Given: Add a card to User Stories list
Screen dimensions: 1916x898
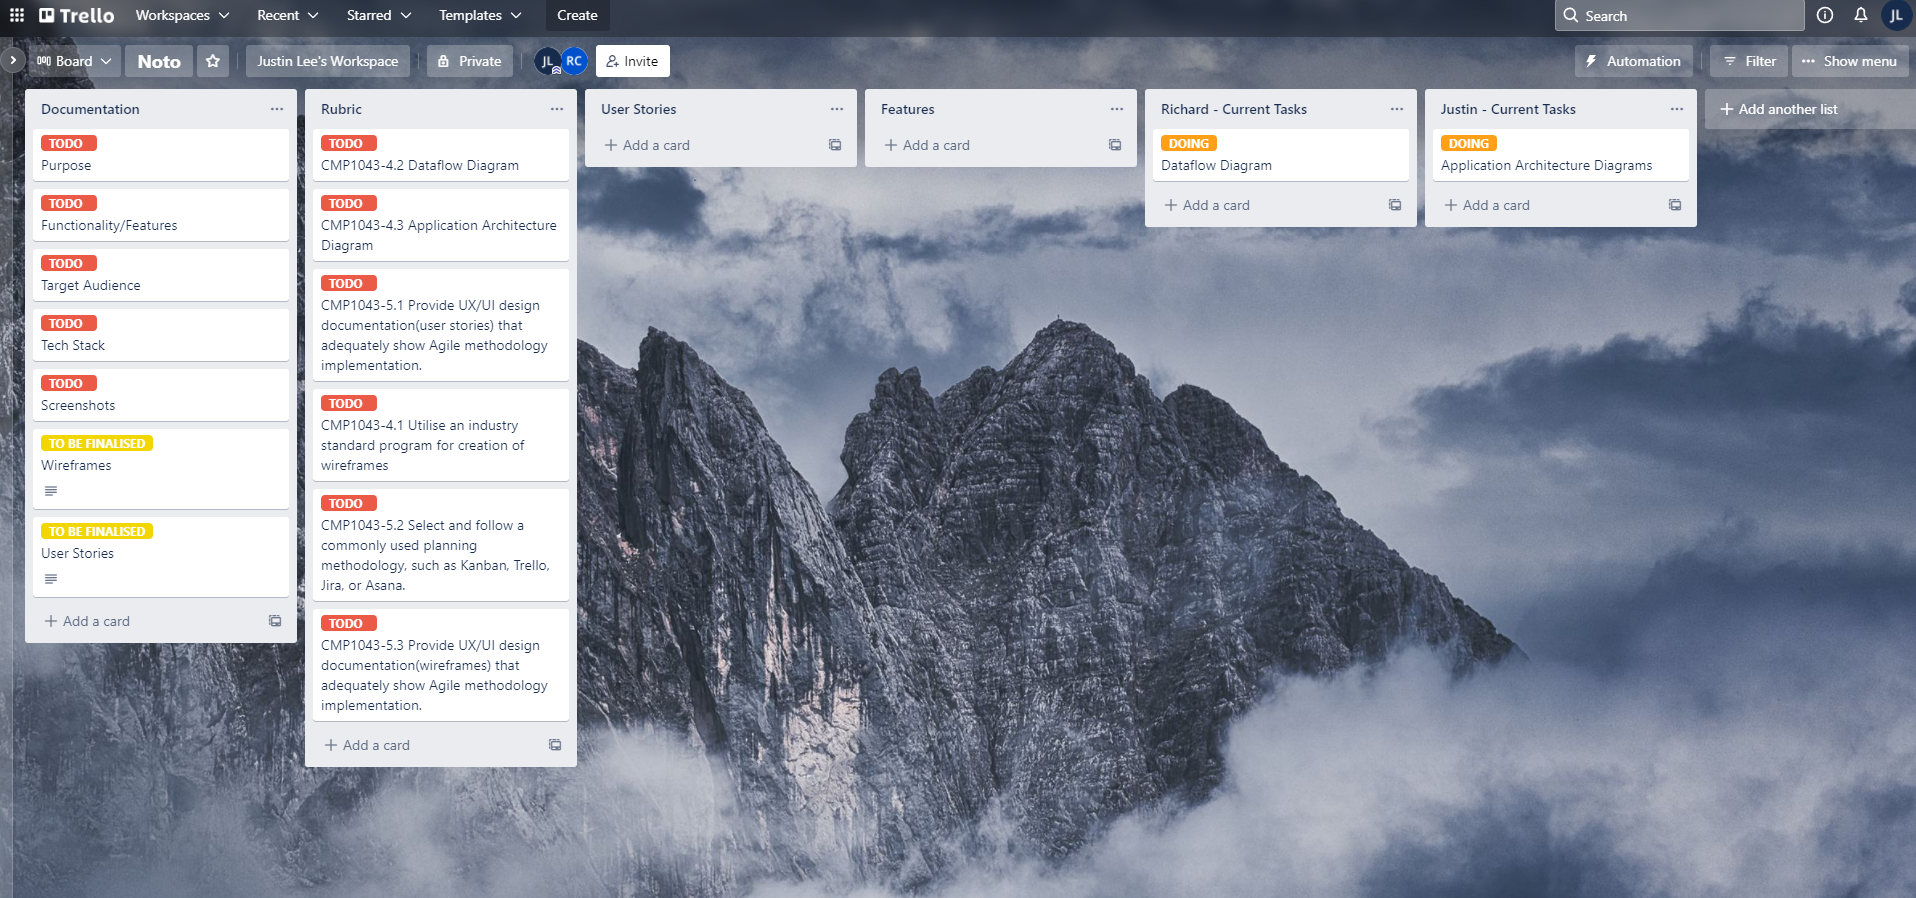Looking at the screenshot, I should click(647, 145).
